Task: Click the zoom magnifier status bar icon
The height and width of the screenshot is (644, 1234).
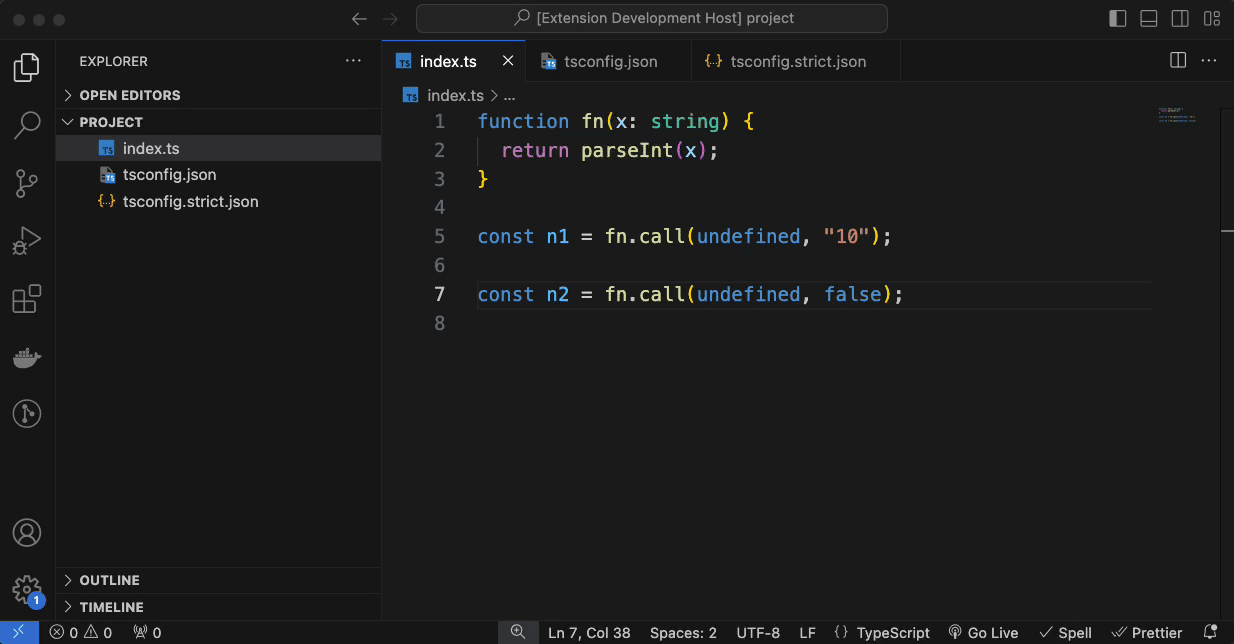Action: [x=517, y=632]
